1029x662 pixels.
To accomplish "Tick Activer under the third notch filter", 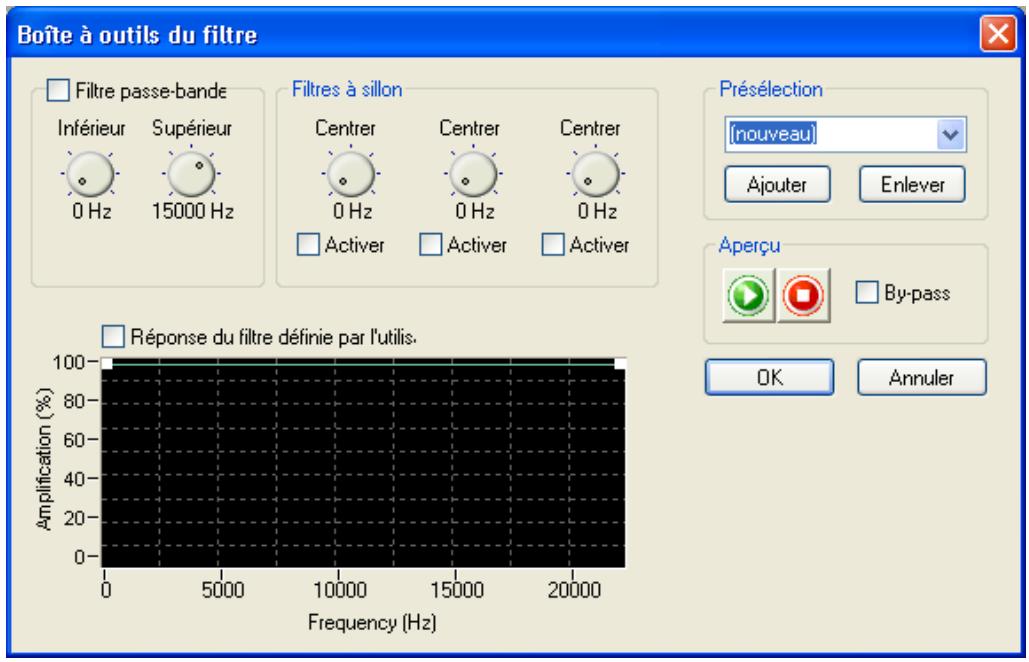I will point(553,245).
